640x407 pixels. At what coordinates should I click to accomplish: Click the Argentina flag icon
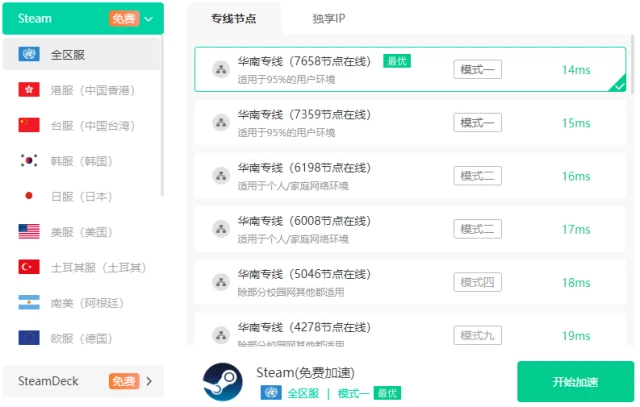click(29, 302)
